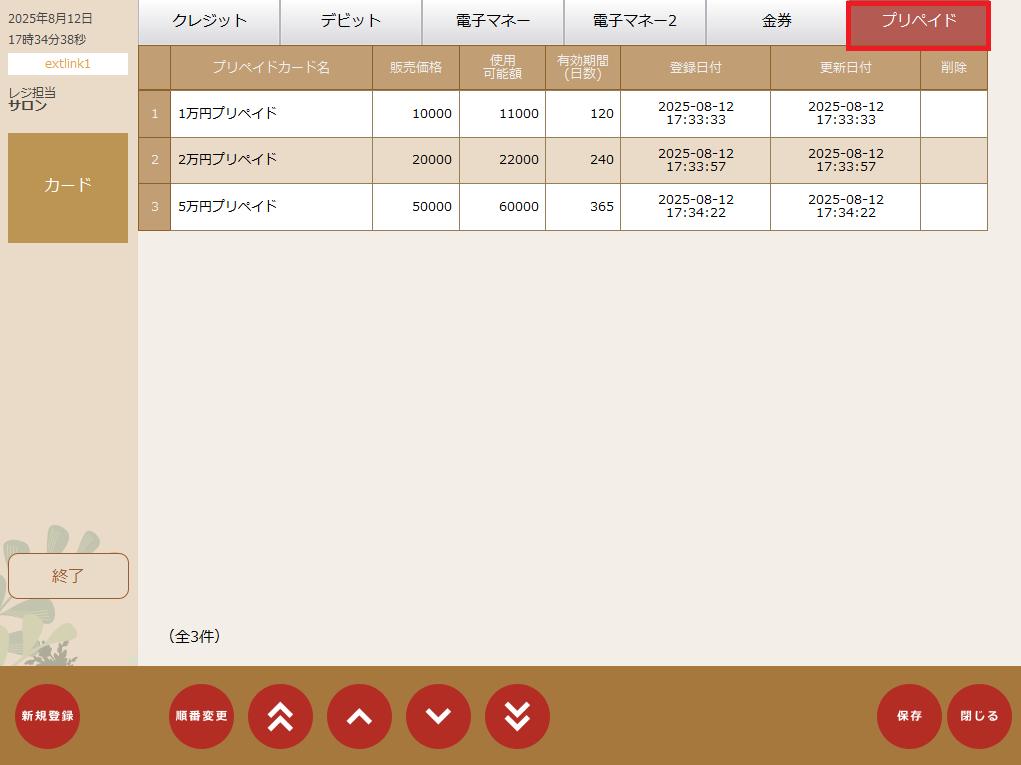Screen dimensions: 1021x765
Task: Switch to the クレジット tab
Action: point(209,22)
